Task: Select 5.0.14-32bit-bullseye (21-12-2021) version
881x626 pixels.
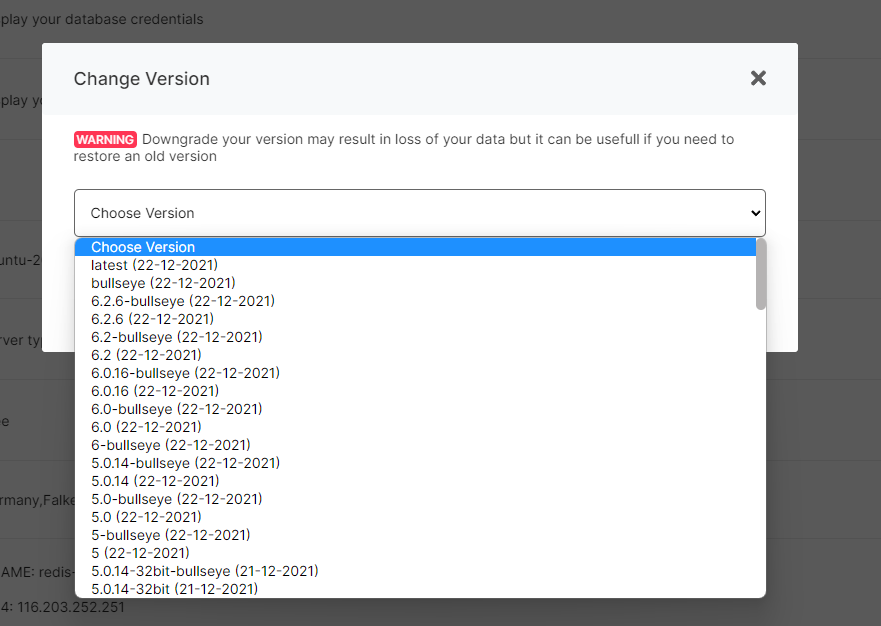Action: pyautogui.click(x=205, y=571)
